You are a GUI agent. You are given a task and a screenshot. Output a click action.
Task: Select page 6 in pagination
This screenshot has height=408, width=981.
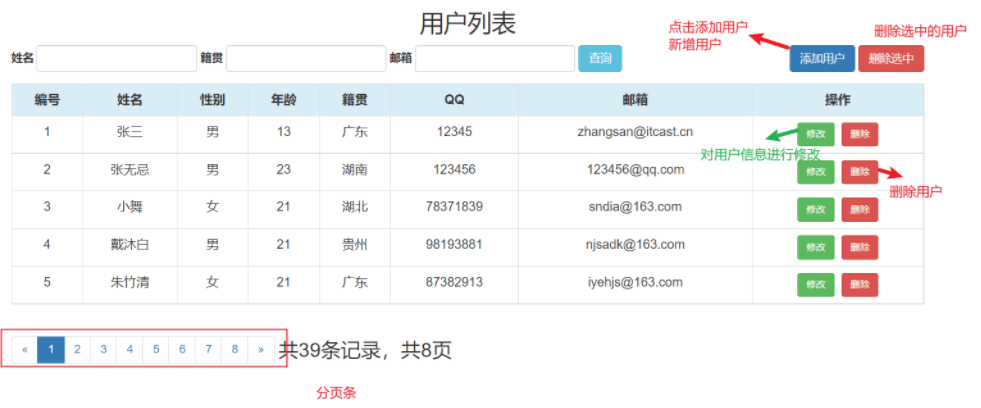pos(183,350)
